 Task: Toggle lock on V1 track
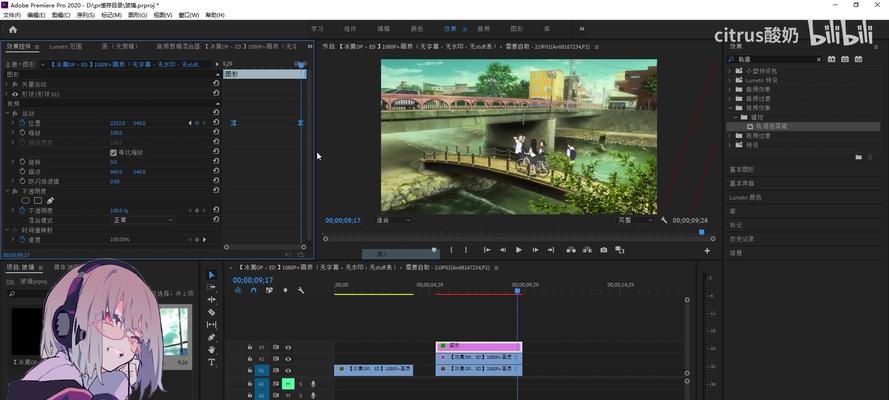[x=249, y=371]
